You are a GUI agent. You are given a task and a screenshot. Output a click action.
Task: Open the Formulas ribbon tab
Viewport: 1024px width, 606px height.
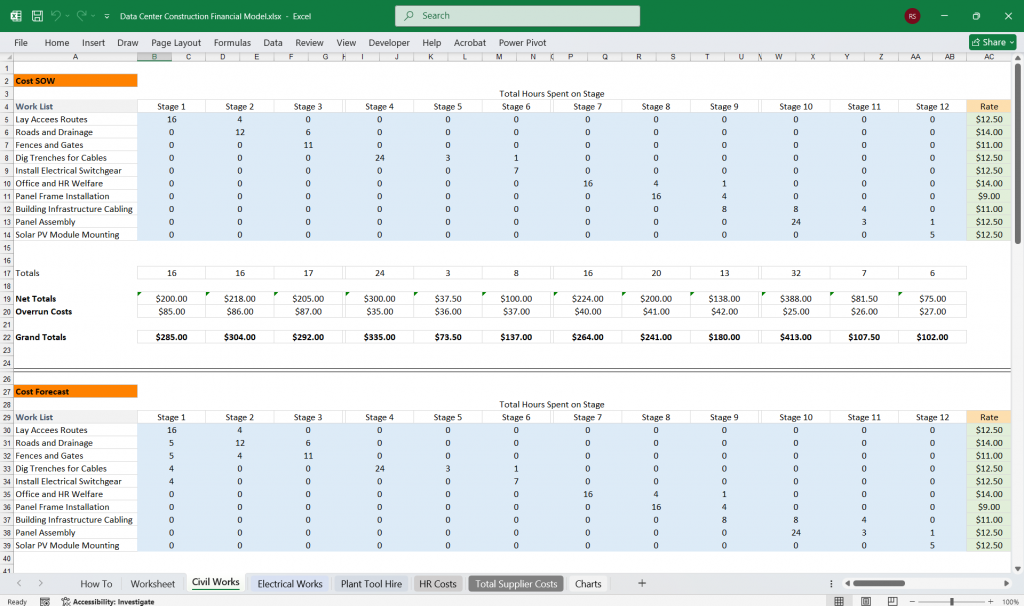click(x=232, y=42)
